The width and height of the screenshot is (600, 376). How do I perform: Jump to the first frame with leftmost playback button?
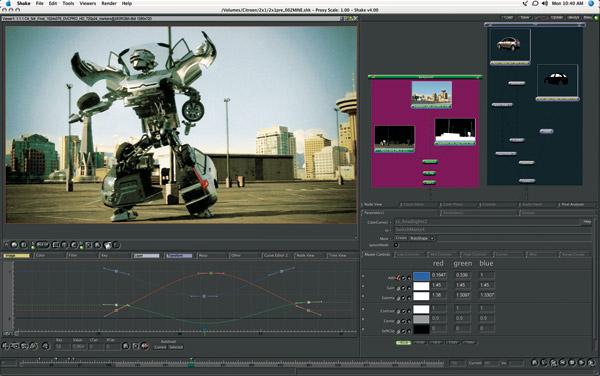tap(535, 363)
